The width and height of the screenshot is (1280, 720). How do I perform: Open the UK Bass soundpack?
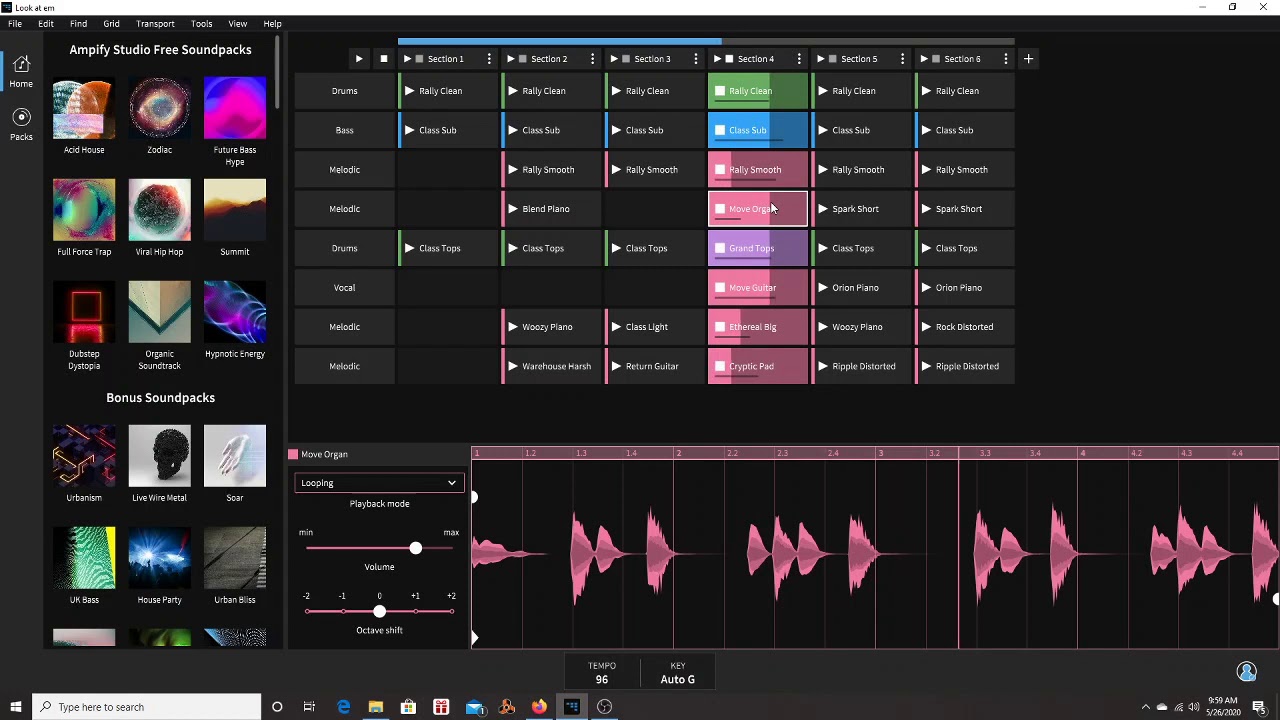[x=84, y=558]
